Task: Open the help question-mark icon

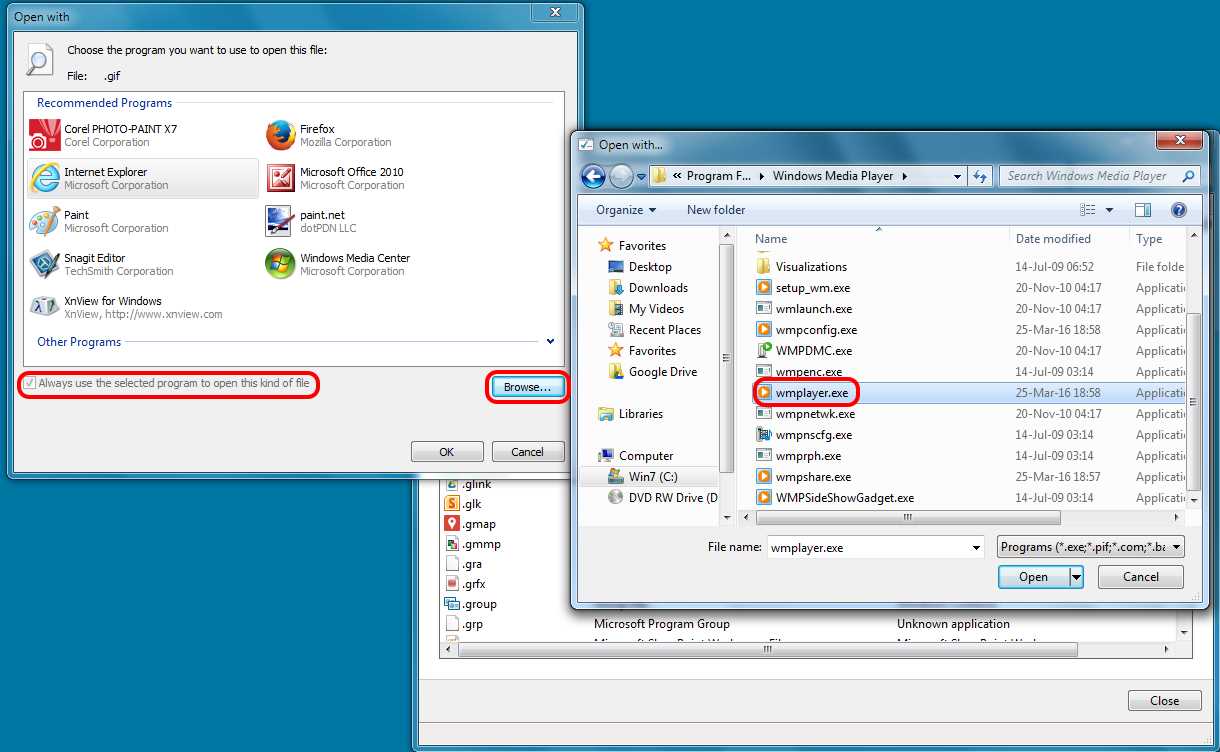Action: [1178, 210]
